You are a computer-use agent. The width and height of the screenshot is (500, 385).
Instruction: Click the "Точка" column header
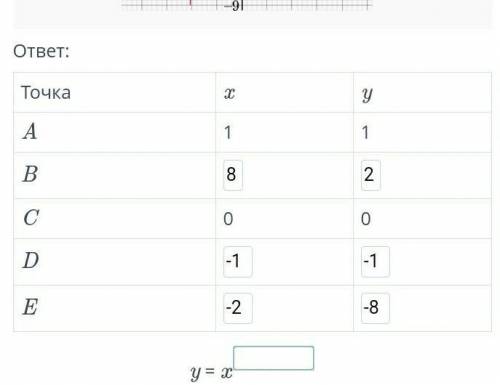coord(46,93)
